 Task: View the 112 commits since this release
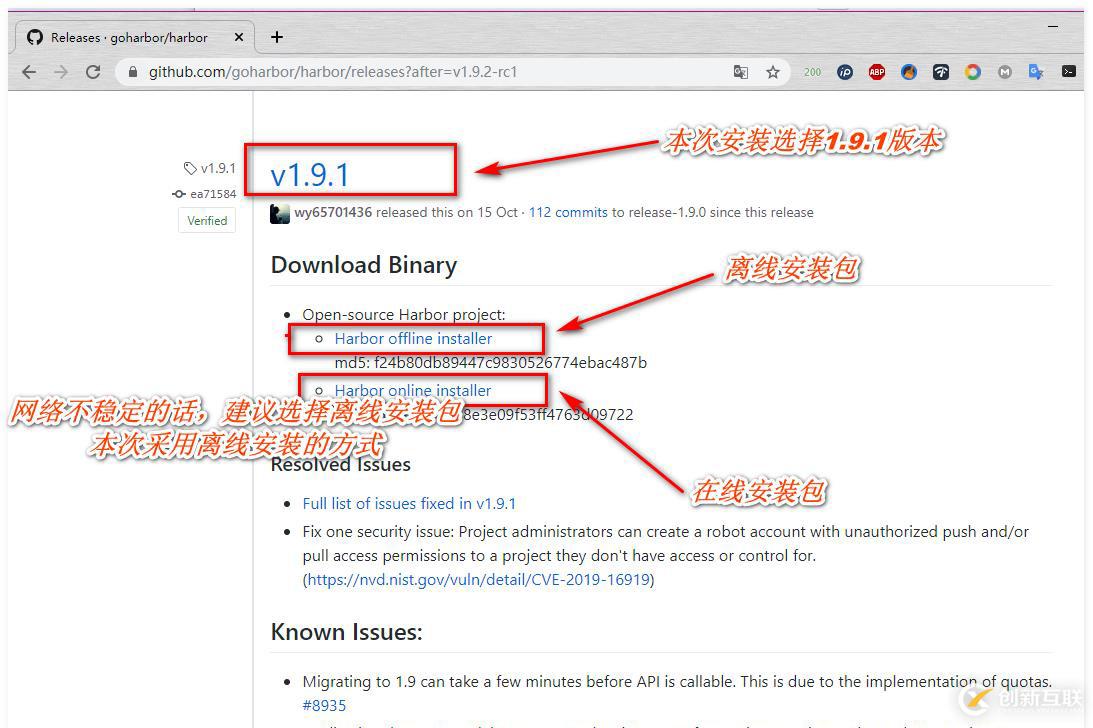(x=568, y=212)
